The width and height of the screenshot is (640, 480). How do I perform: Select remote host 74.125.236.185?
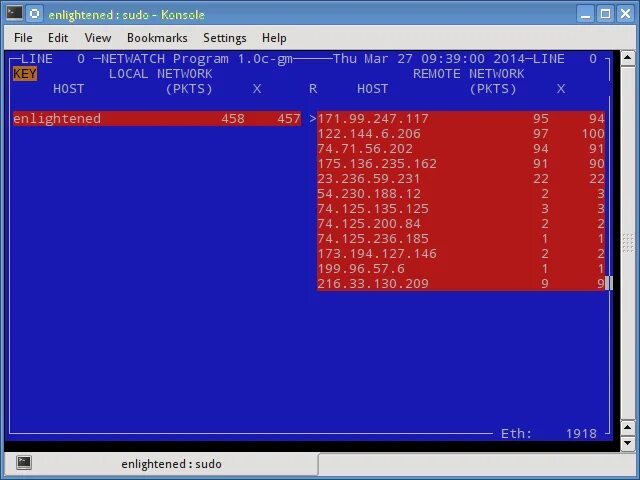click(x=461, y=239)
